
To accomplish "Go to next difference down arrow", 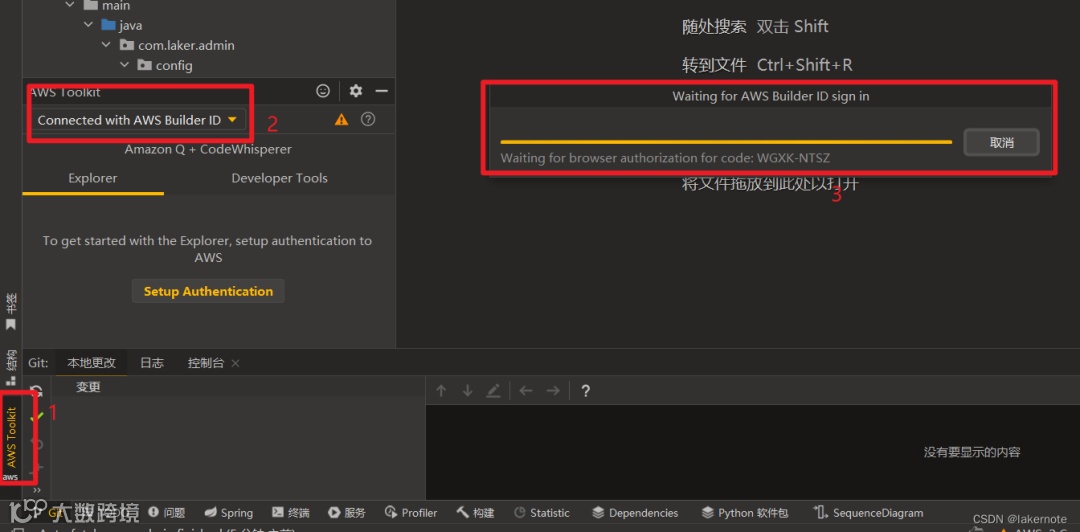I will pos(468,391).
